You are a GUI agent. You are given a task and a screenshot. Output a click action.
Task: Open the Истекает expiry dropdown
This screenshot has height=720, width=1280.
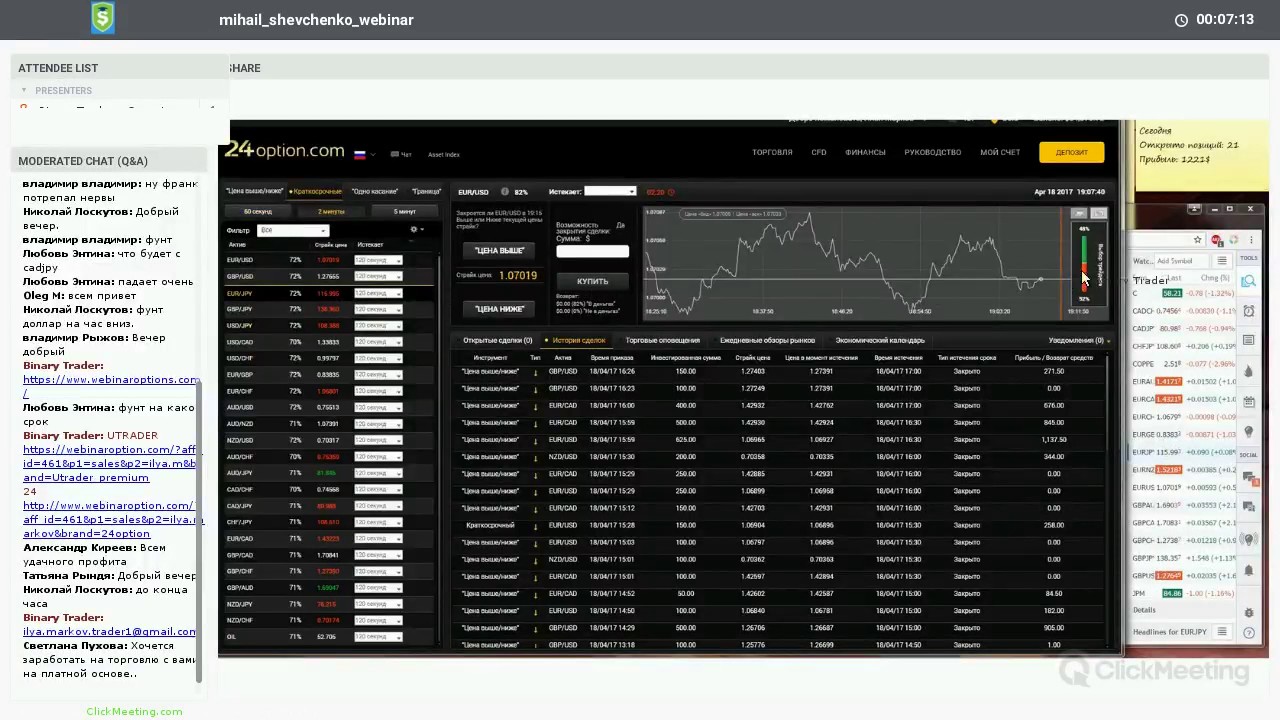(610, 191)
